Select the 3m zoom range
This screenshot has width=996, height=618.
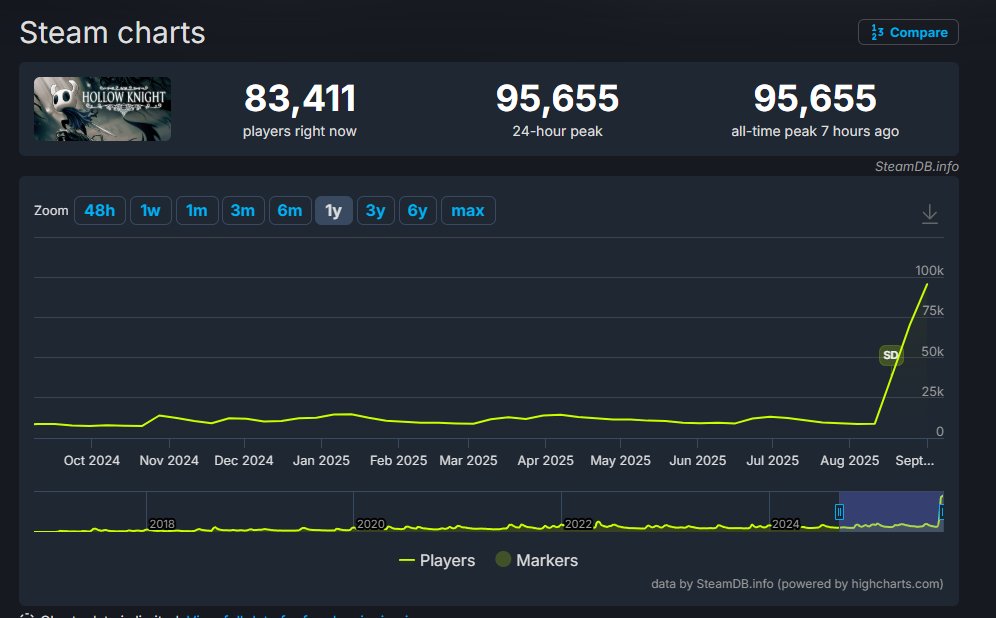(243, 211)
